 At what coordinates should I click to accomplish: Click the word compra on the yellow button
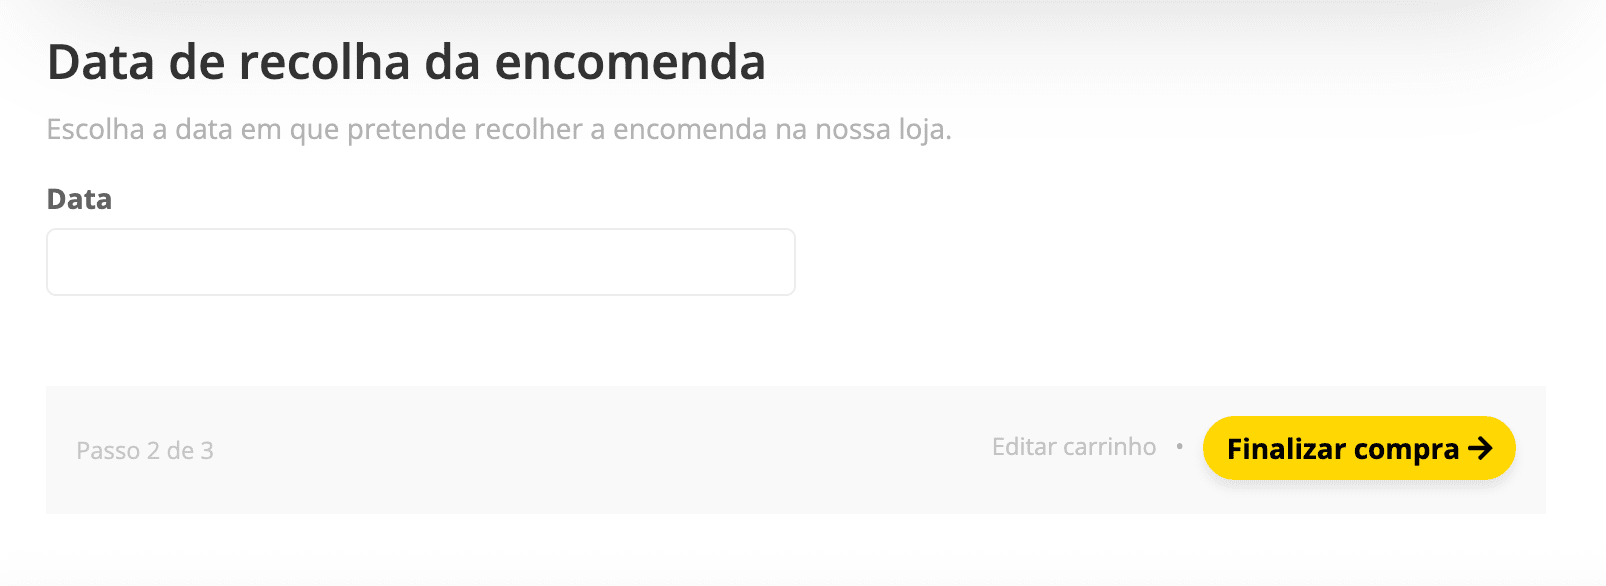1406,449
